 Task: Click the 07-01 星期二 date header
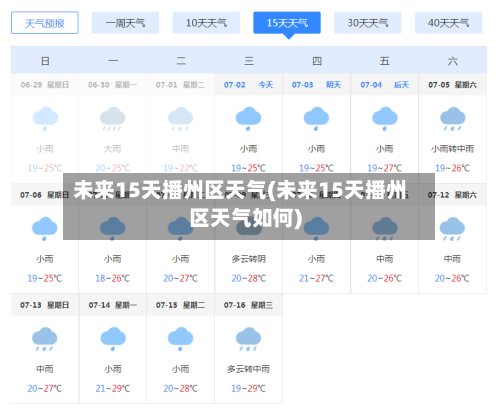(180, 85)
